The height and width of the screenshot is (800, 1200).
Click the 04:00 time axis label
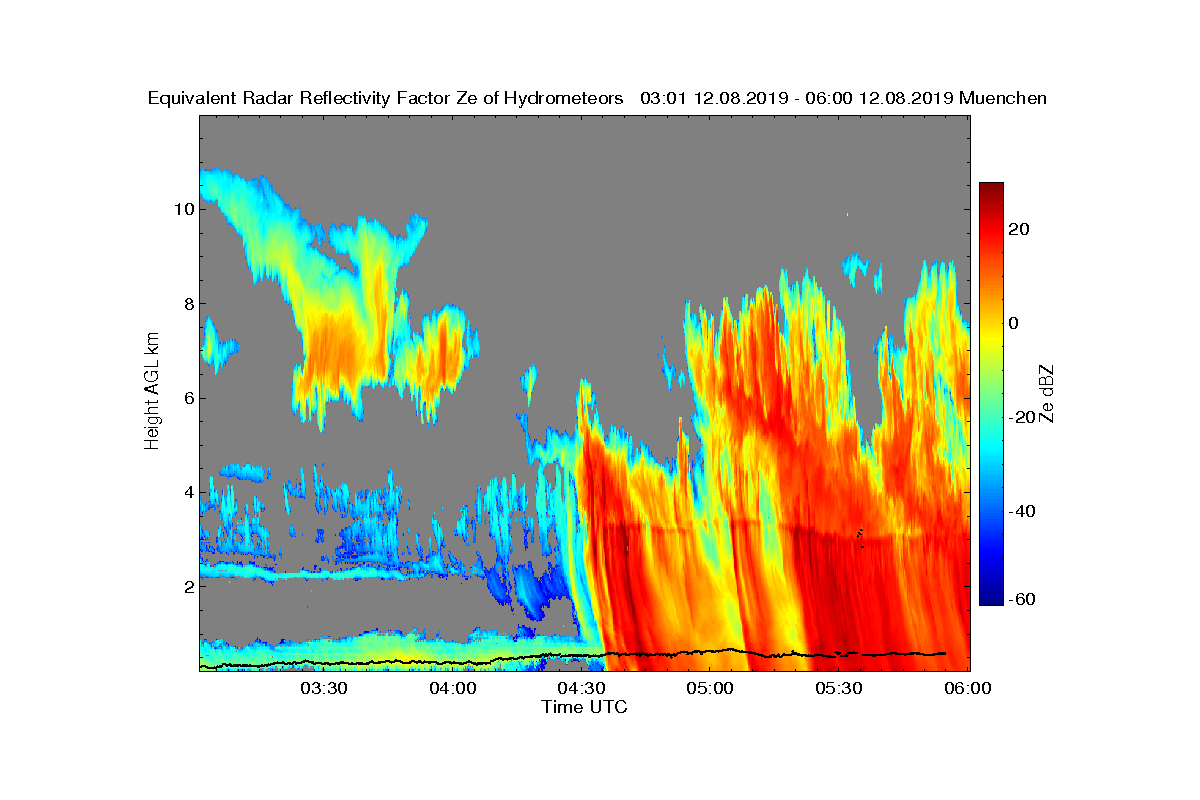[452, 689]
